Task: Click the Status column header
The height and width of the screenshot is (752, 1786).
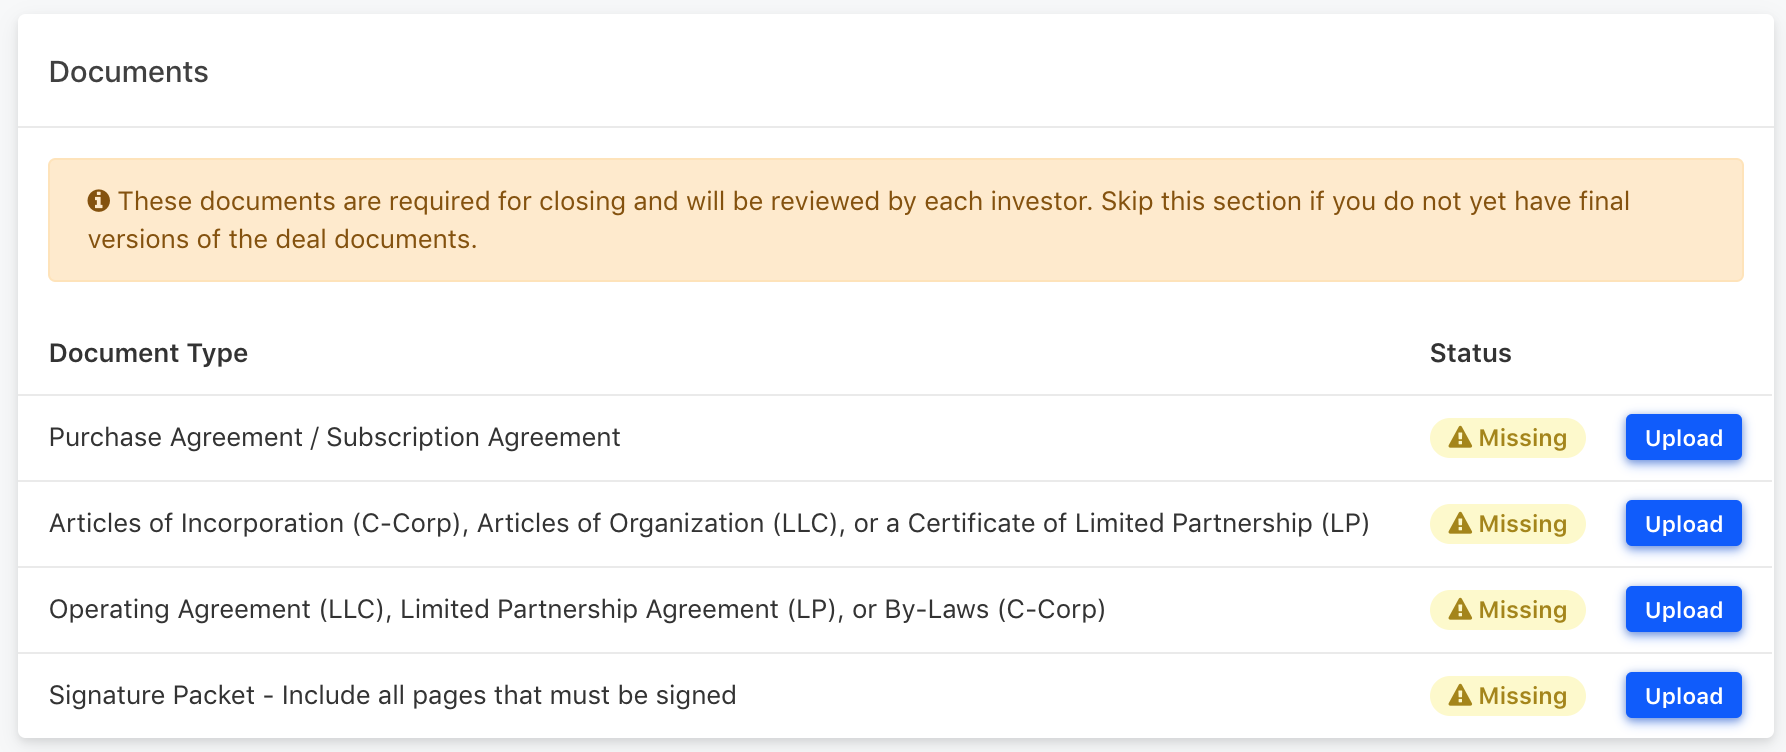Action: coord(1470,353)
